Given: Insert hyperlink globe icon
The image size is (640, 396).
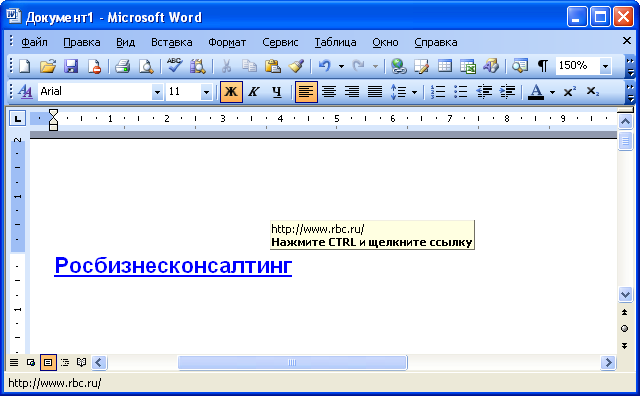Looking at the screenshot, I should 398,66.
